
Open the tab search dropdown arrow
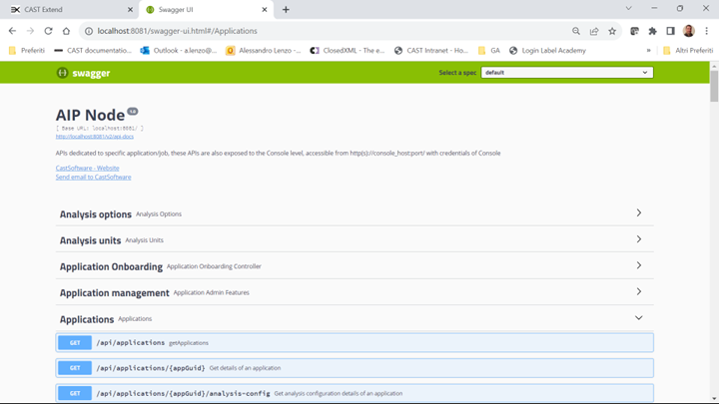(629, 8)
